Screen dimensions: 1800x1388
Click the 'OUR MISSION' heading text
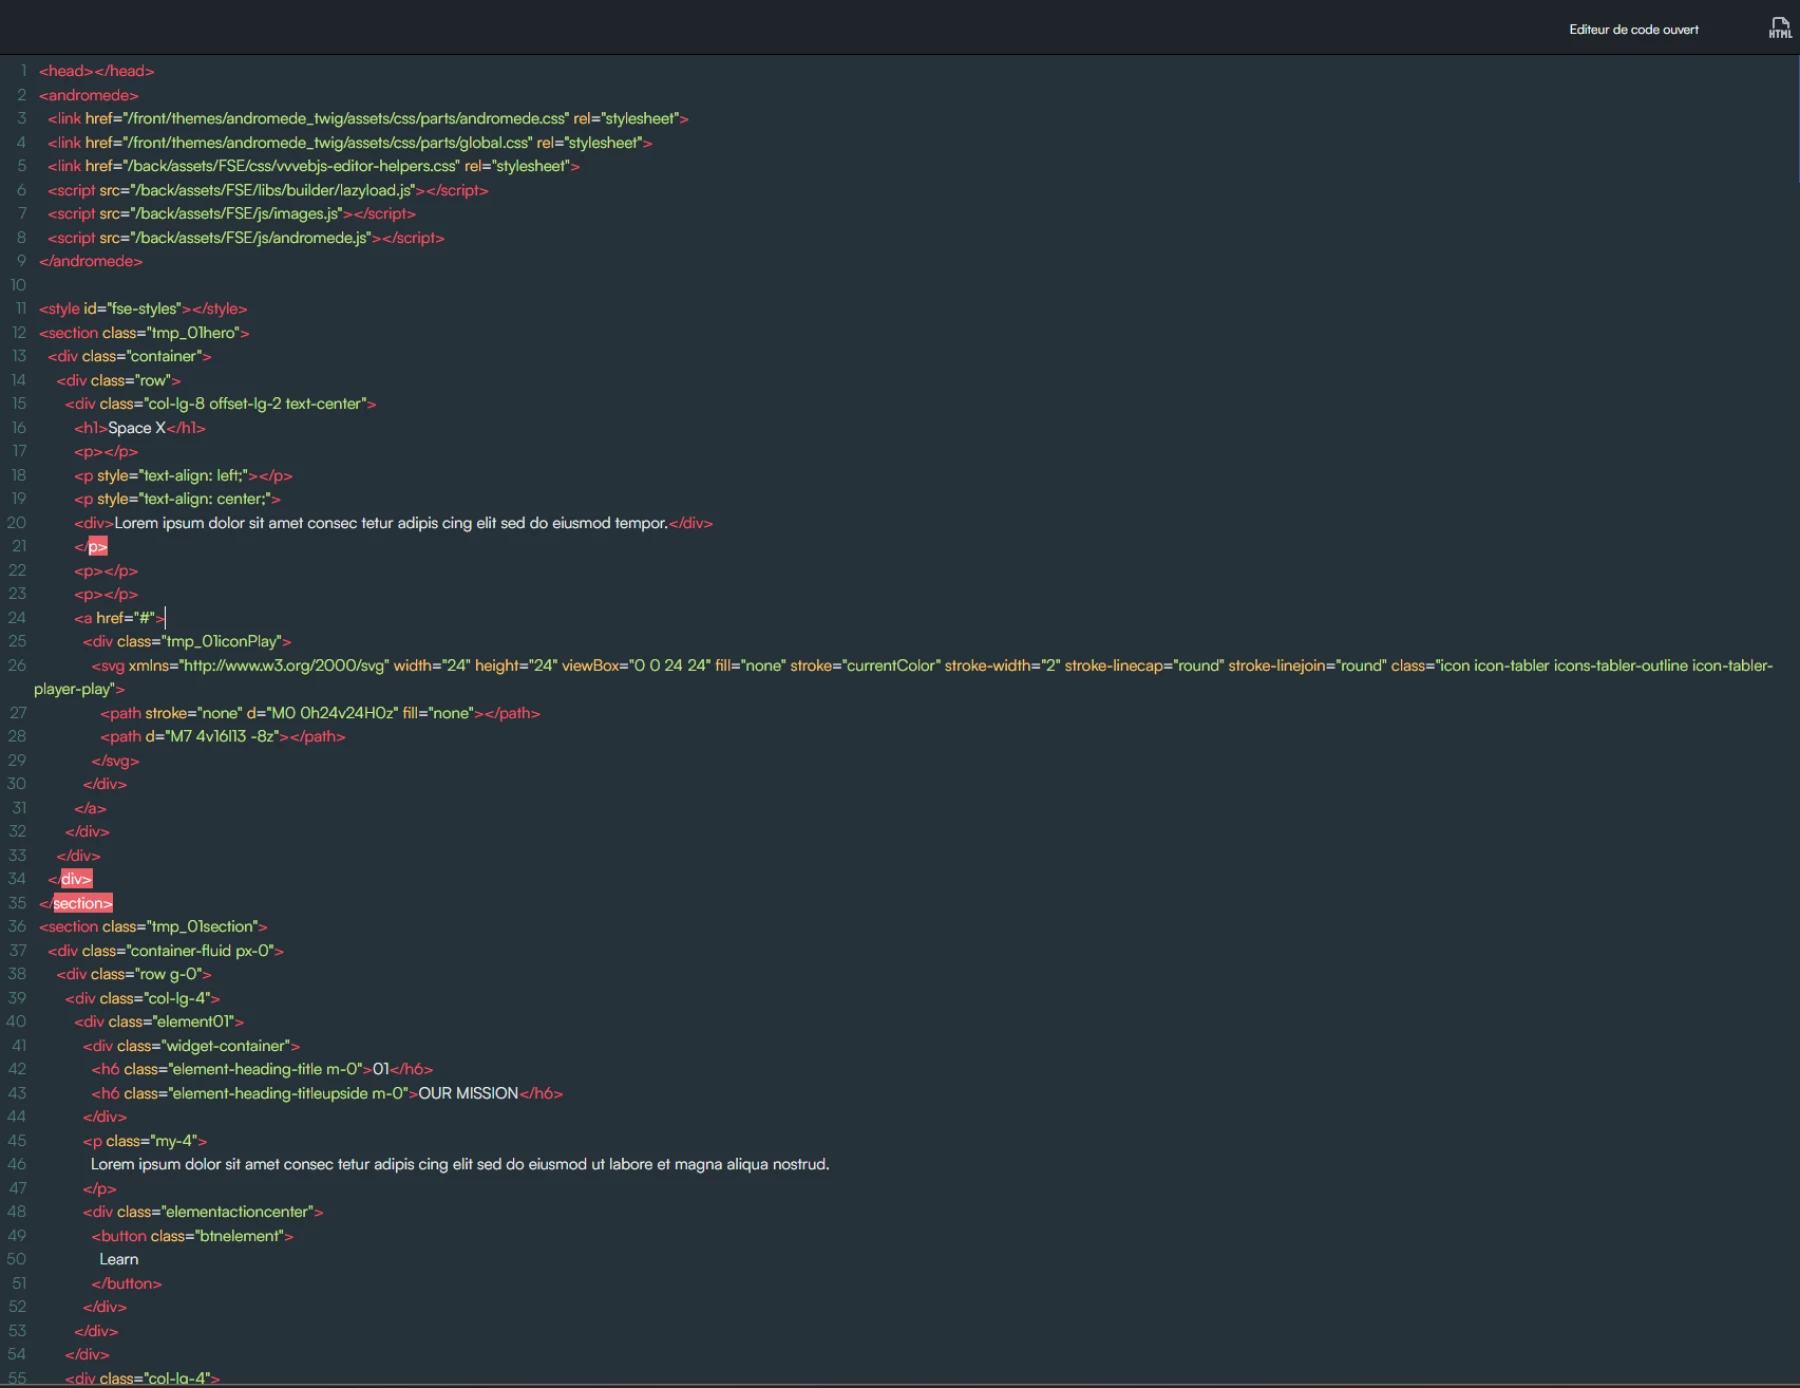(468, 1093)
